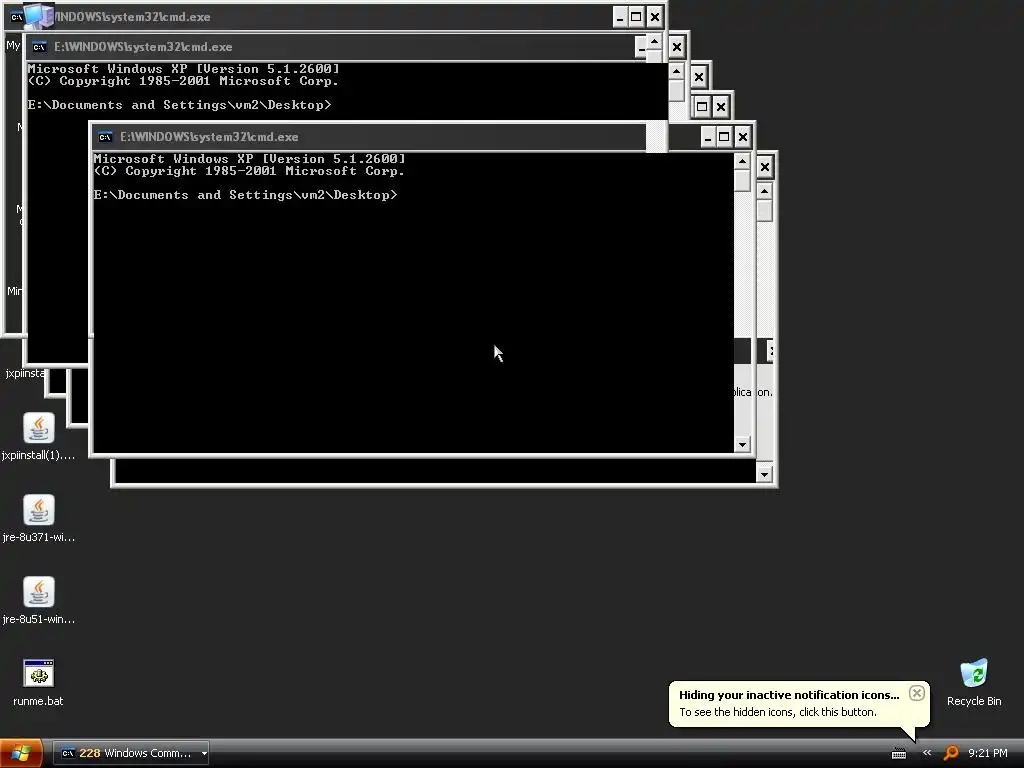This screenshot has width=1024, height=768.
Task: Click the front cmd window title bar text
Action: tap(209, 137)
